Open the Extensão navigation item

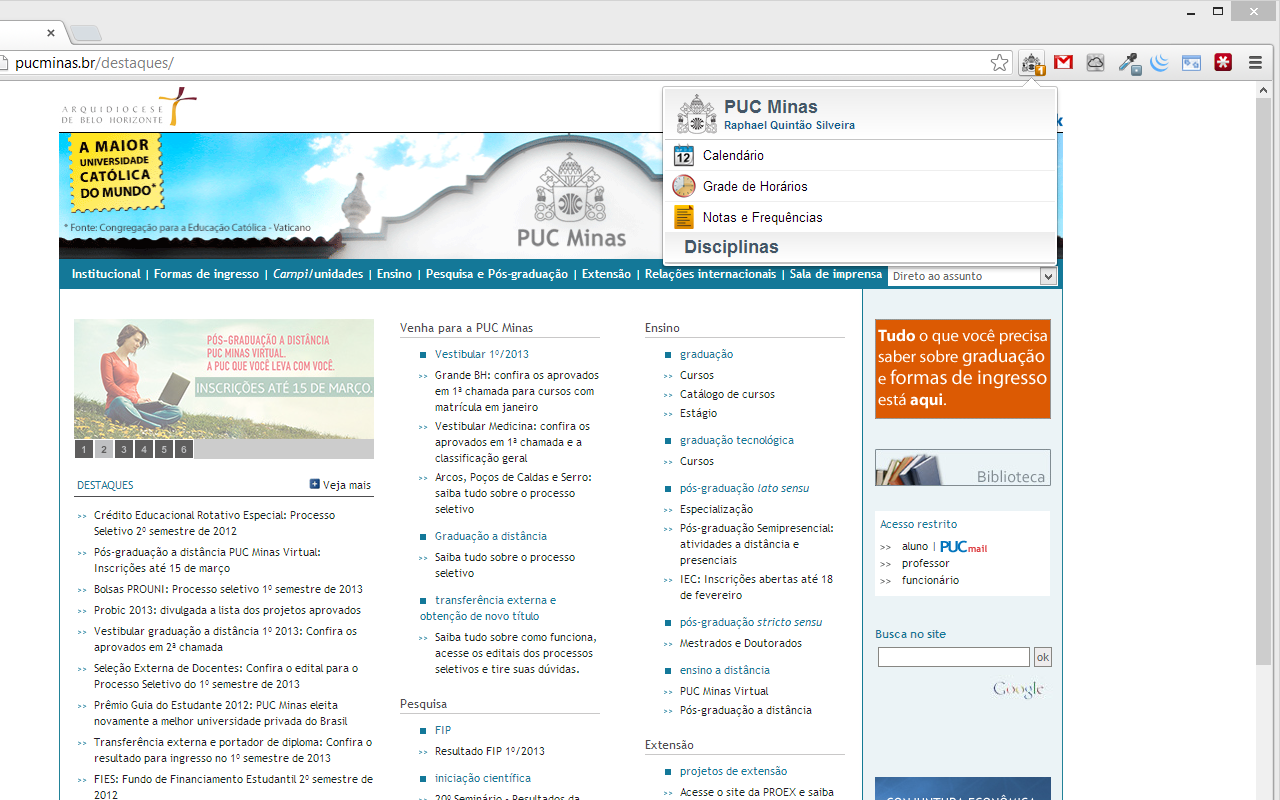pyautogui.click(x=606, y=274)
